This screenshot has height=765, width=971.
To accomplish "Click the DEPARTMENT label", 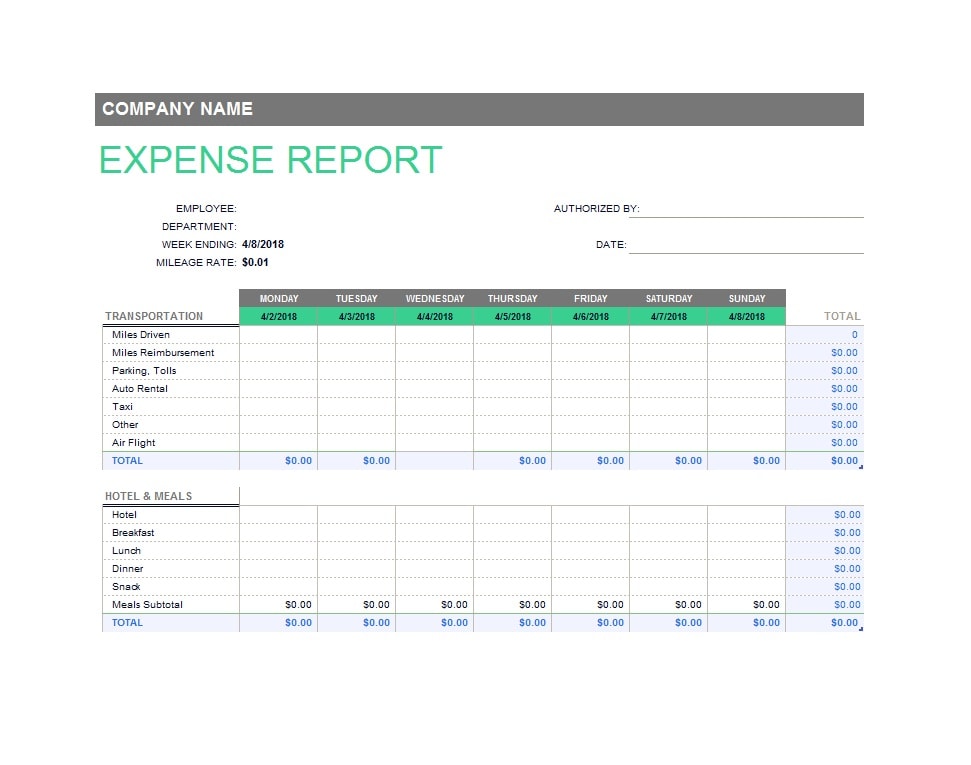I will coord(199,227).
